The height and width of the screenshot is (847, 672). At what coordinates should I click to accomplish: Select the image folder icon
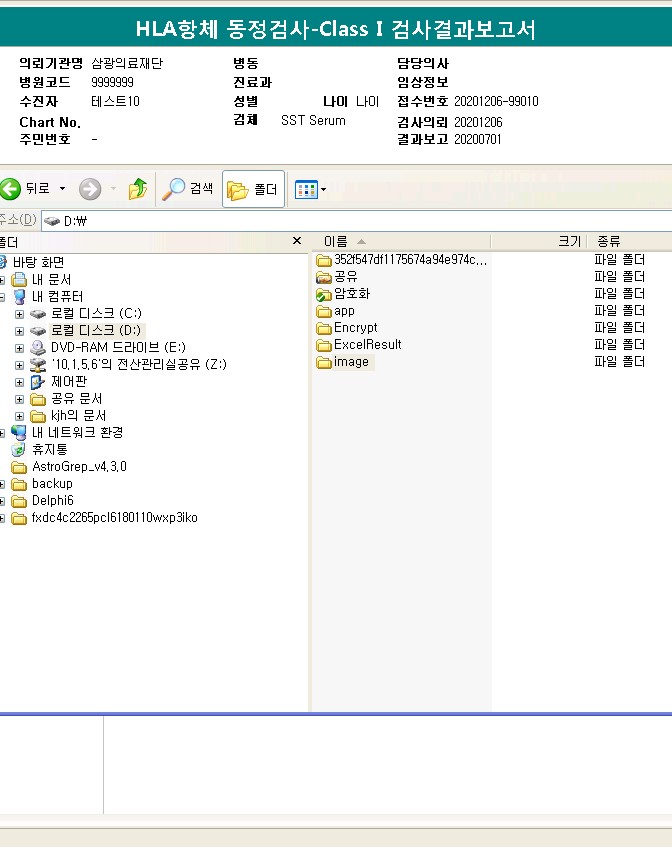[324, 362]
